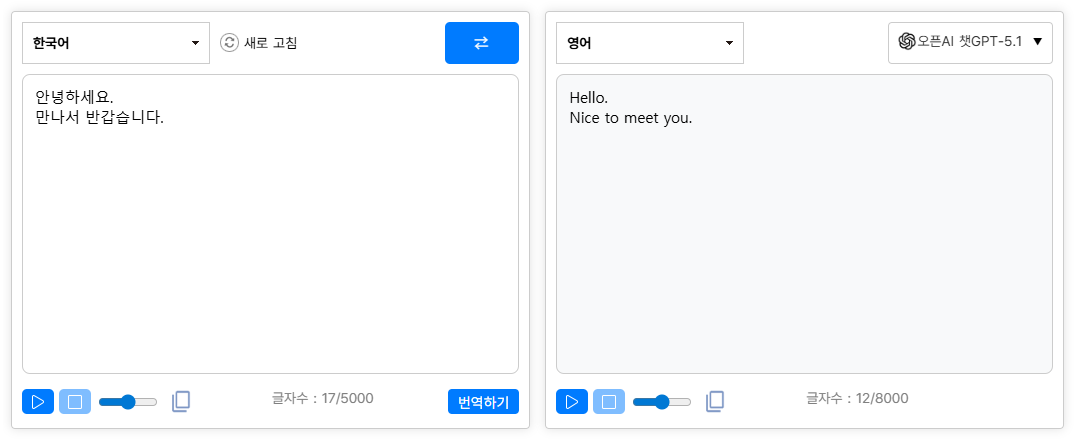Place cursor on the line 만나서 반갑습니다.
This screenshot has height=440, width=1075.
click(99, 117)
